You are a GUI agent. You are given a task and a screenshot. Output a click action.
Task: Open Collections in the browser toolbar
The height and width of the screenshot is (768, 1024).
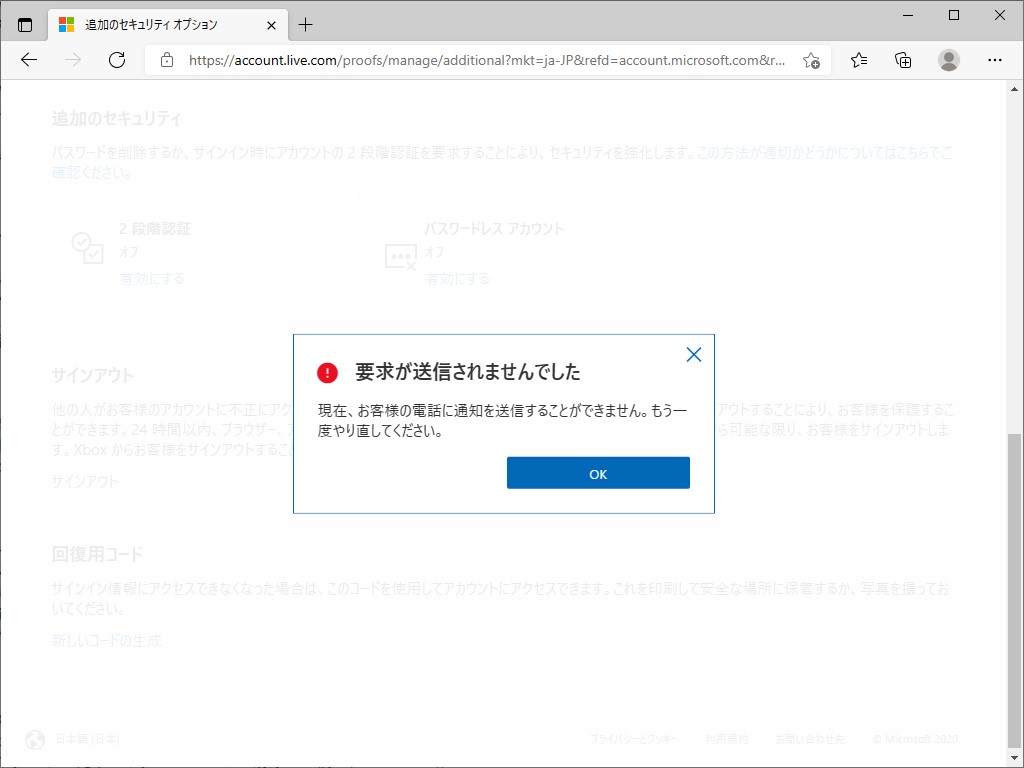pyautogui.click(x=903, y=60)
